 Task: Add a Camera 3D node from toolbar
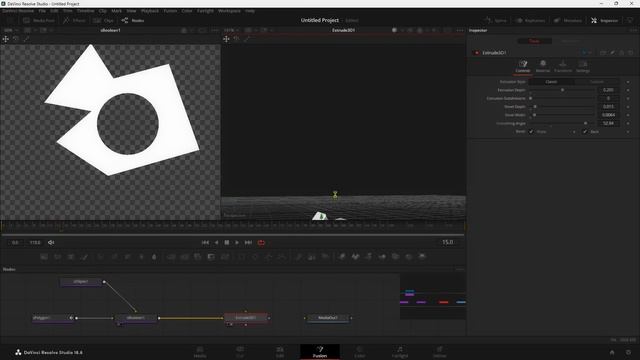click(x=396, y=257)
